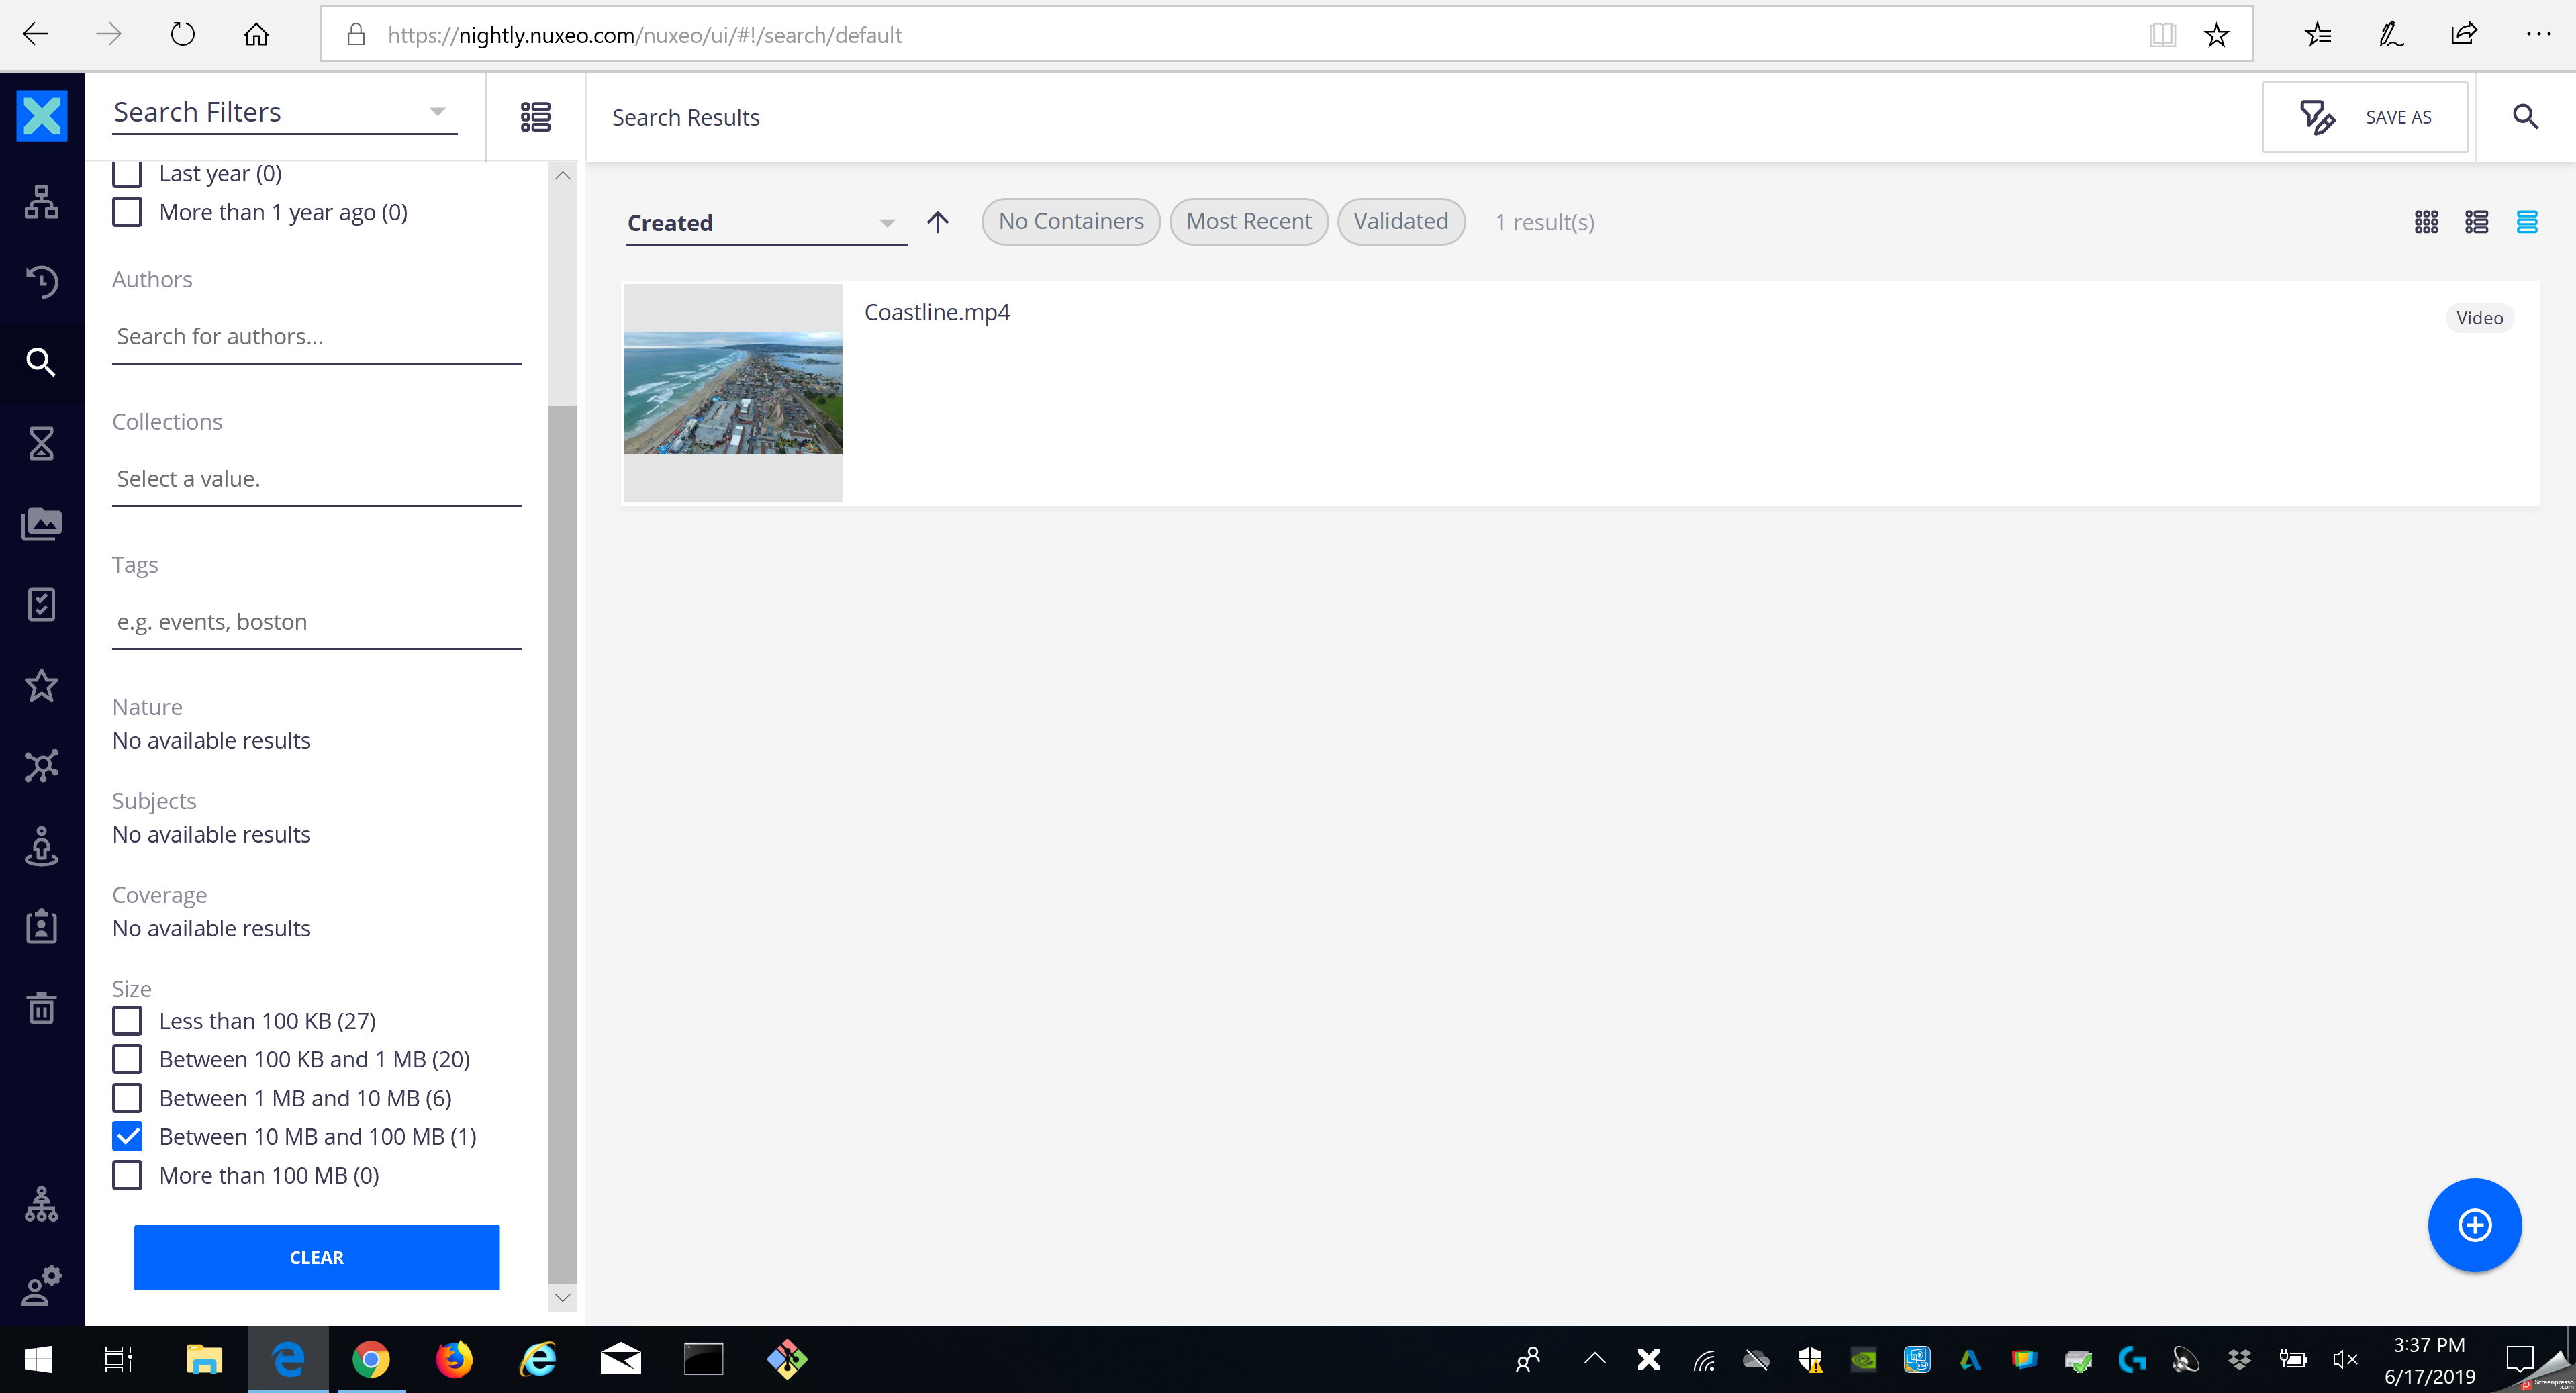Switch results to grid view
The height and width of the screenshot is (1393, 2576).
coord(2425,222)
